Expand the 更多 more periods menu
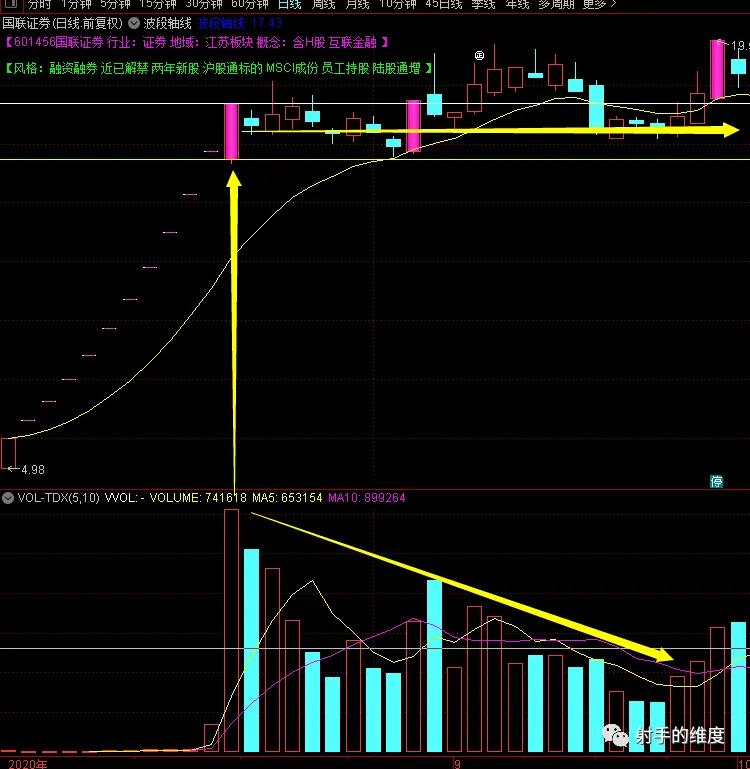Image resolution: width=750 pixels, height=769 pixels. 599,4
